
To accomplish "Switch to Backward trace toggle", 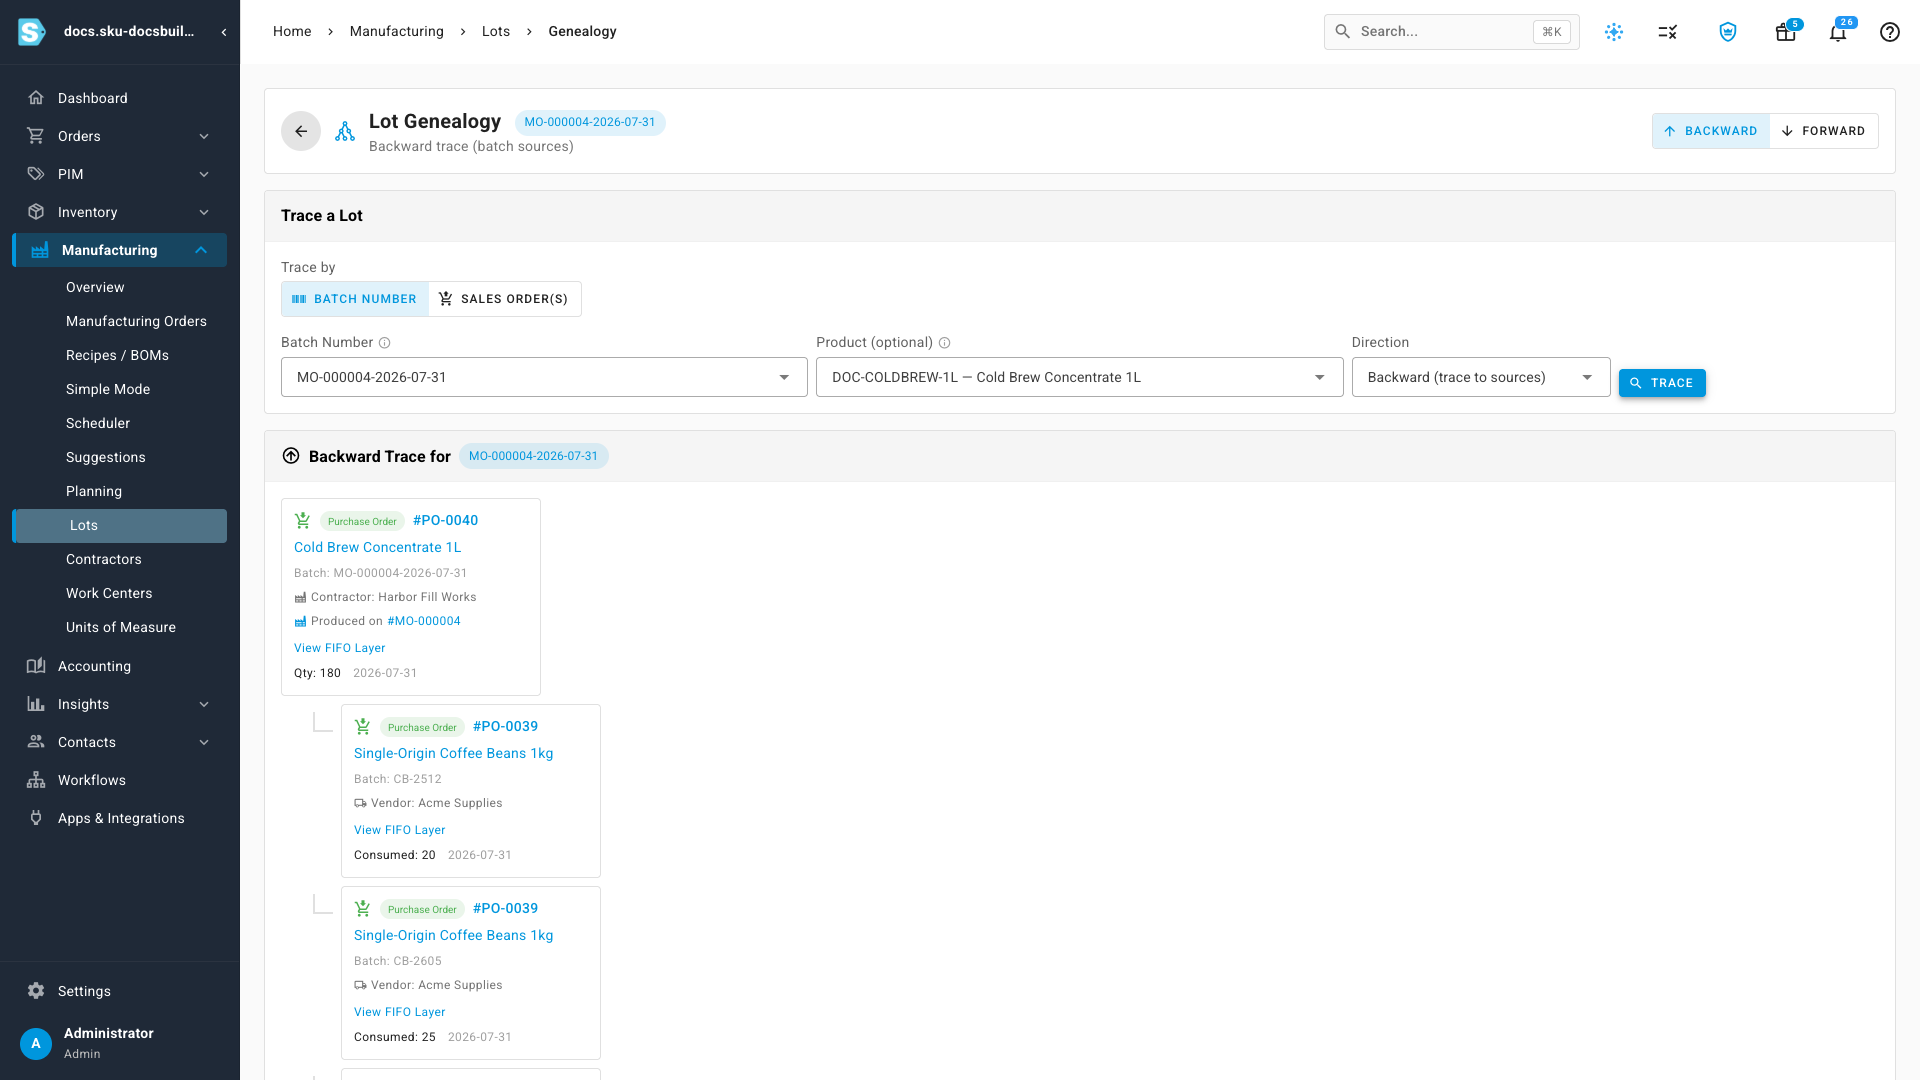I will [1711, 131].
